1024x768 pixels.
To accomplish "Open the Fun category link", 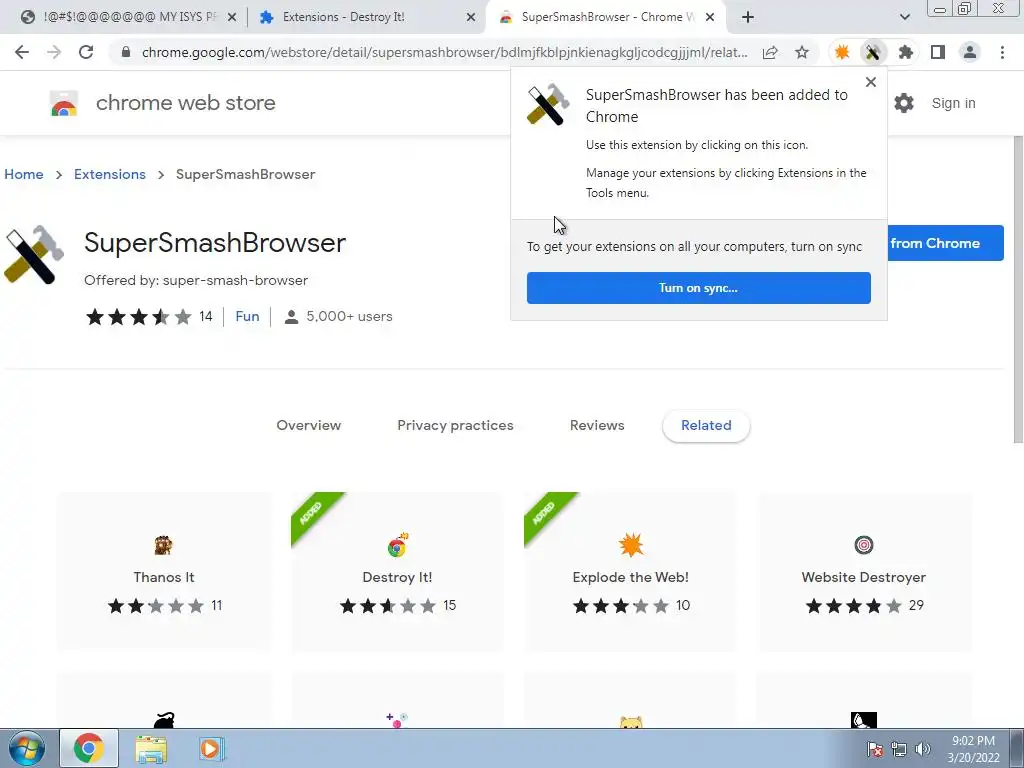I will pos(248,317).
